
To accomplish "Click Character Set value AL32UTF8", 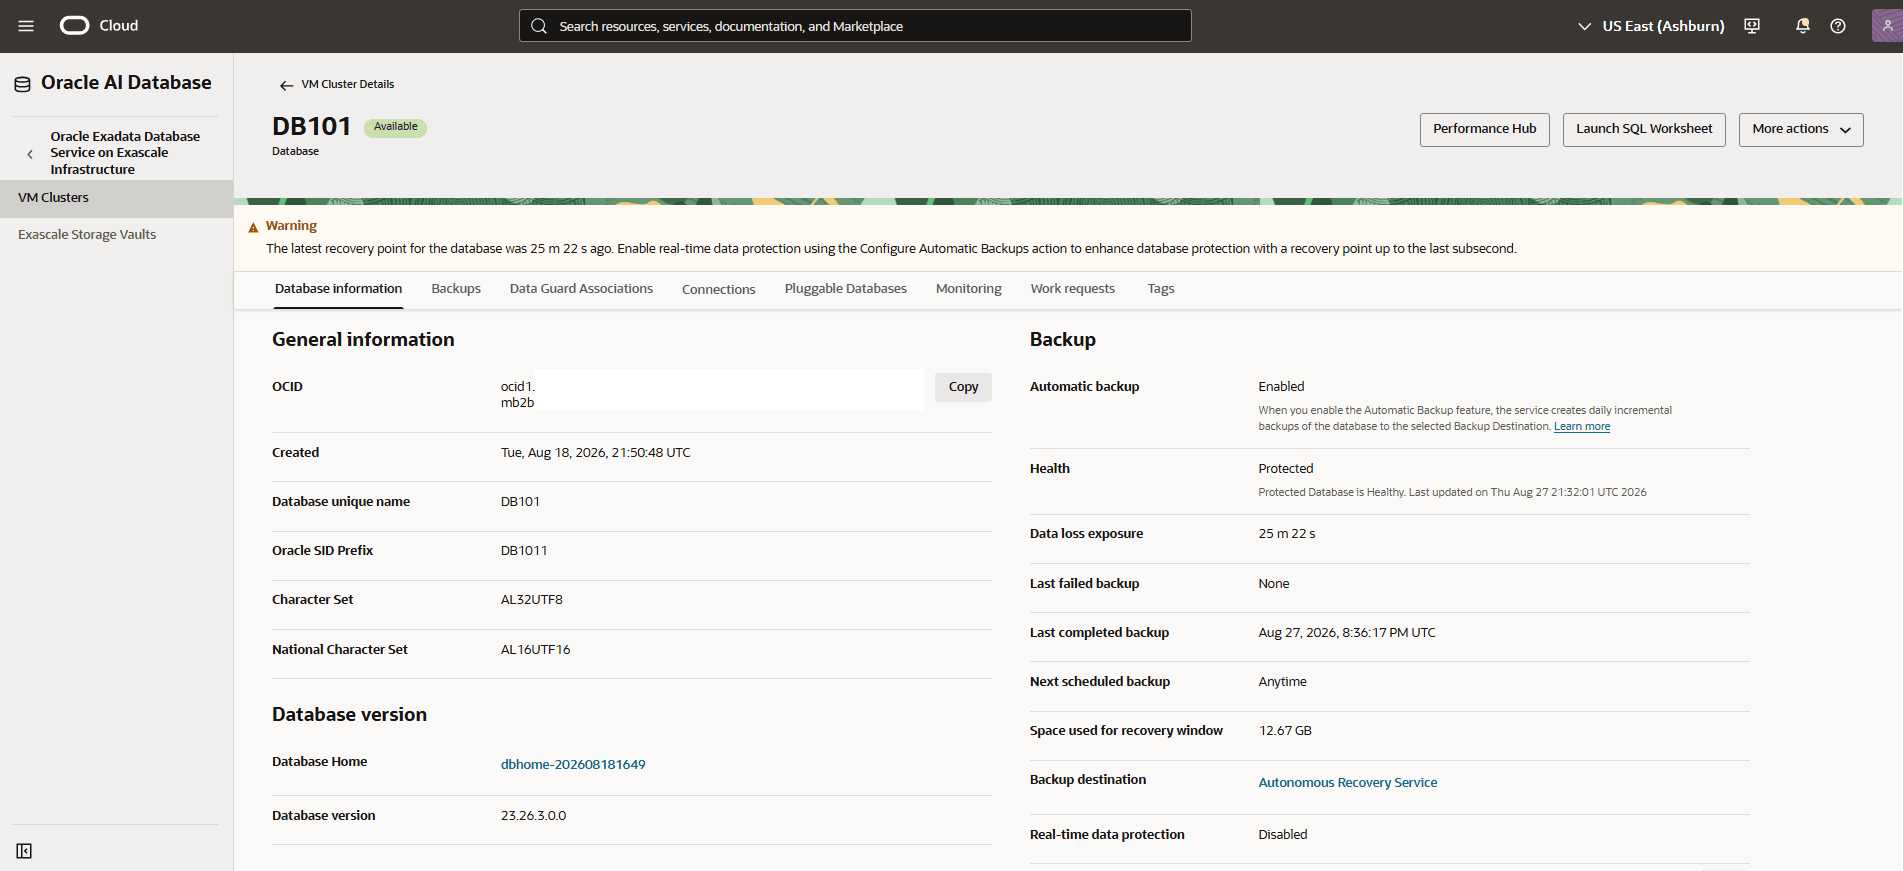I will (x=532, y=600).
